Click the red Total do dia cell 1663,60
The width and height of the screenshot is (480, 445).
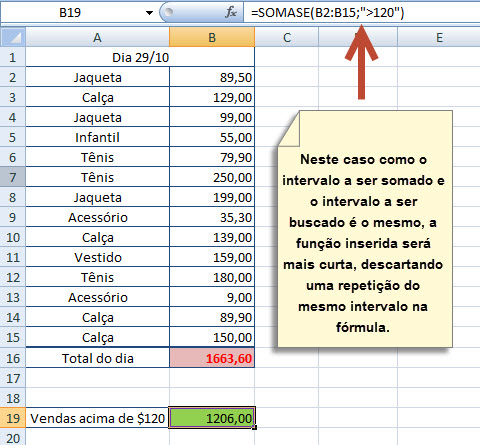pos(212,358)
